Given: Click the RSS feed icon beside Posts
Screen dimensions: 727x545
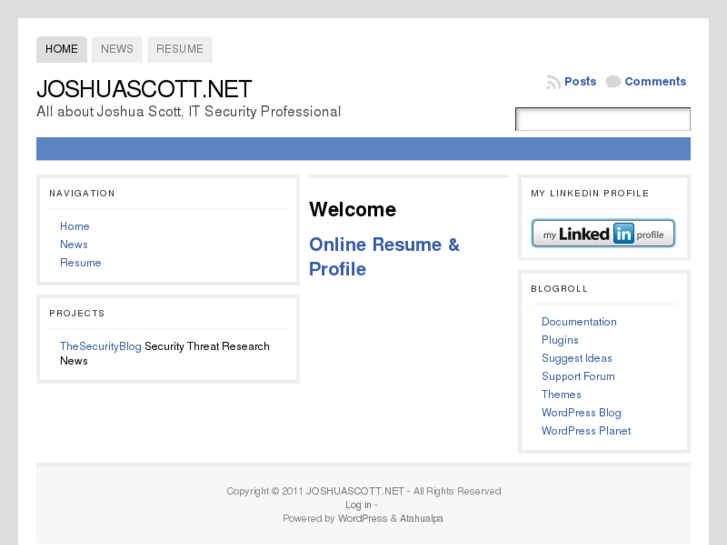Looking at the screenshot, I should coord(553,82).
